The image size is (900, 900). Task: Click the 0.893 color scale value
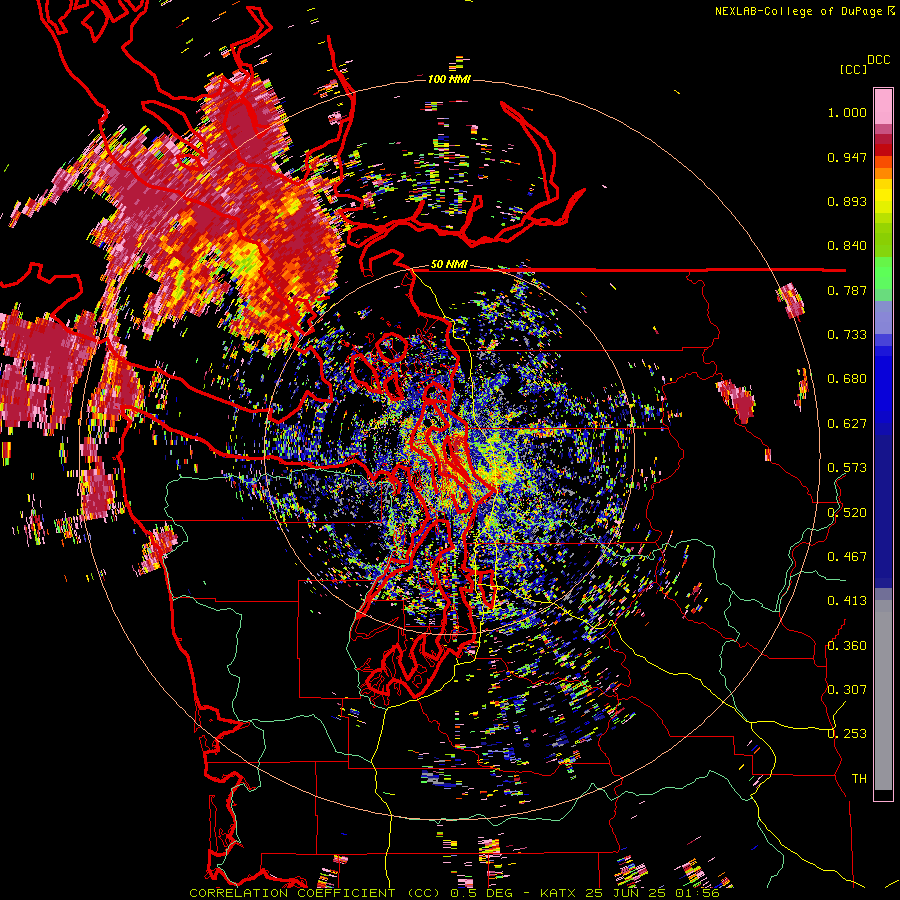pyautogui.click(x=847, y=201)
